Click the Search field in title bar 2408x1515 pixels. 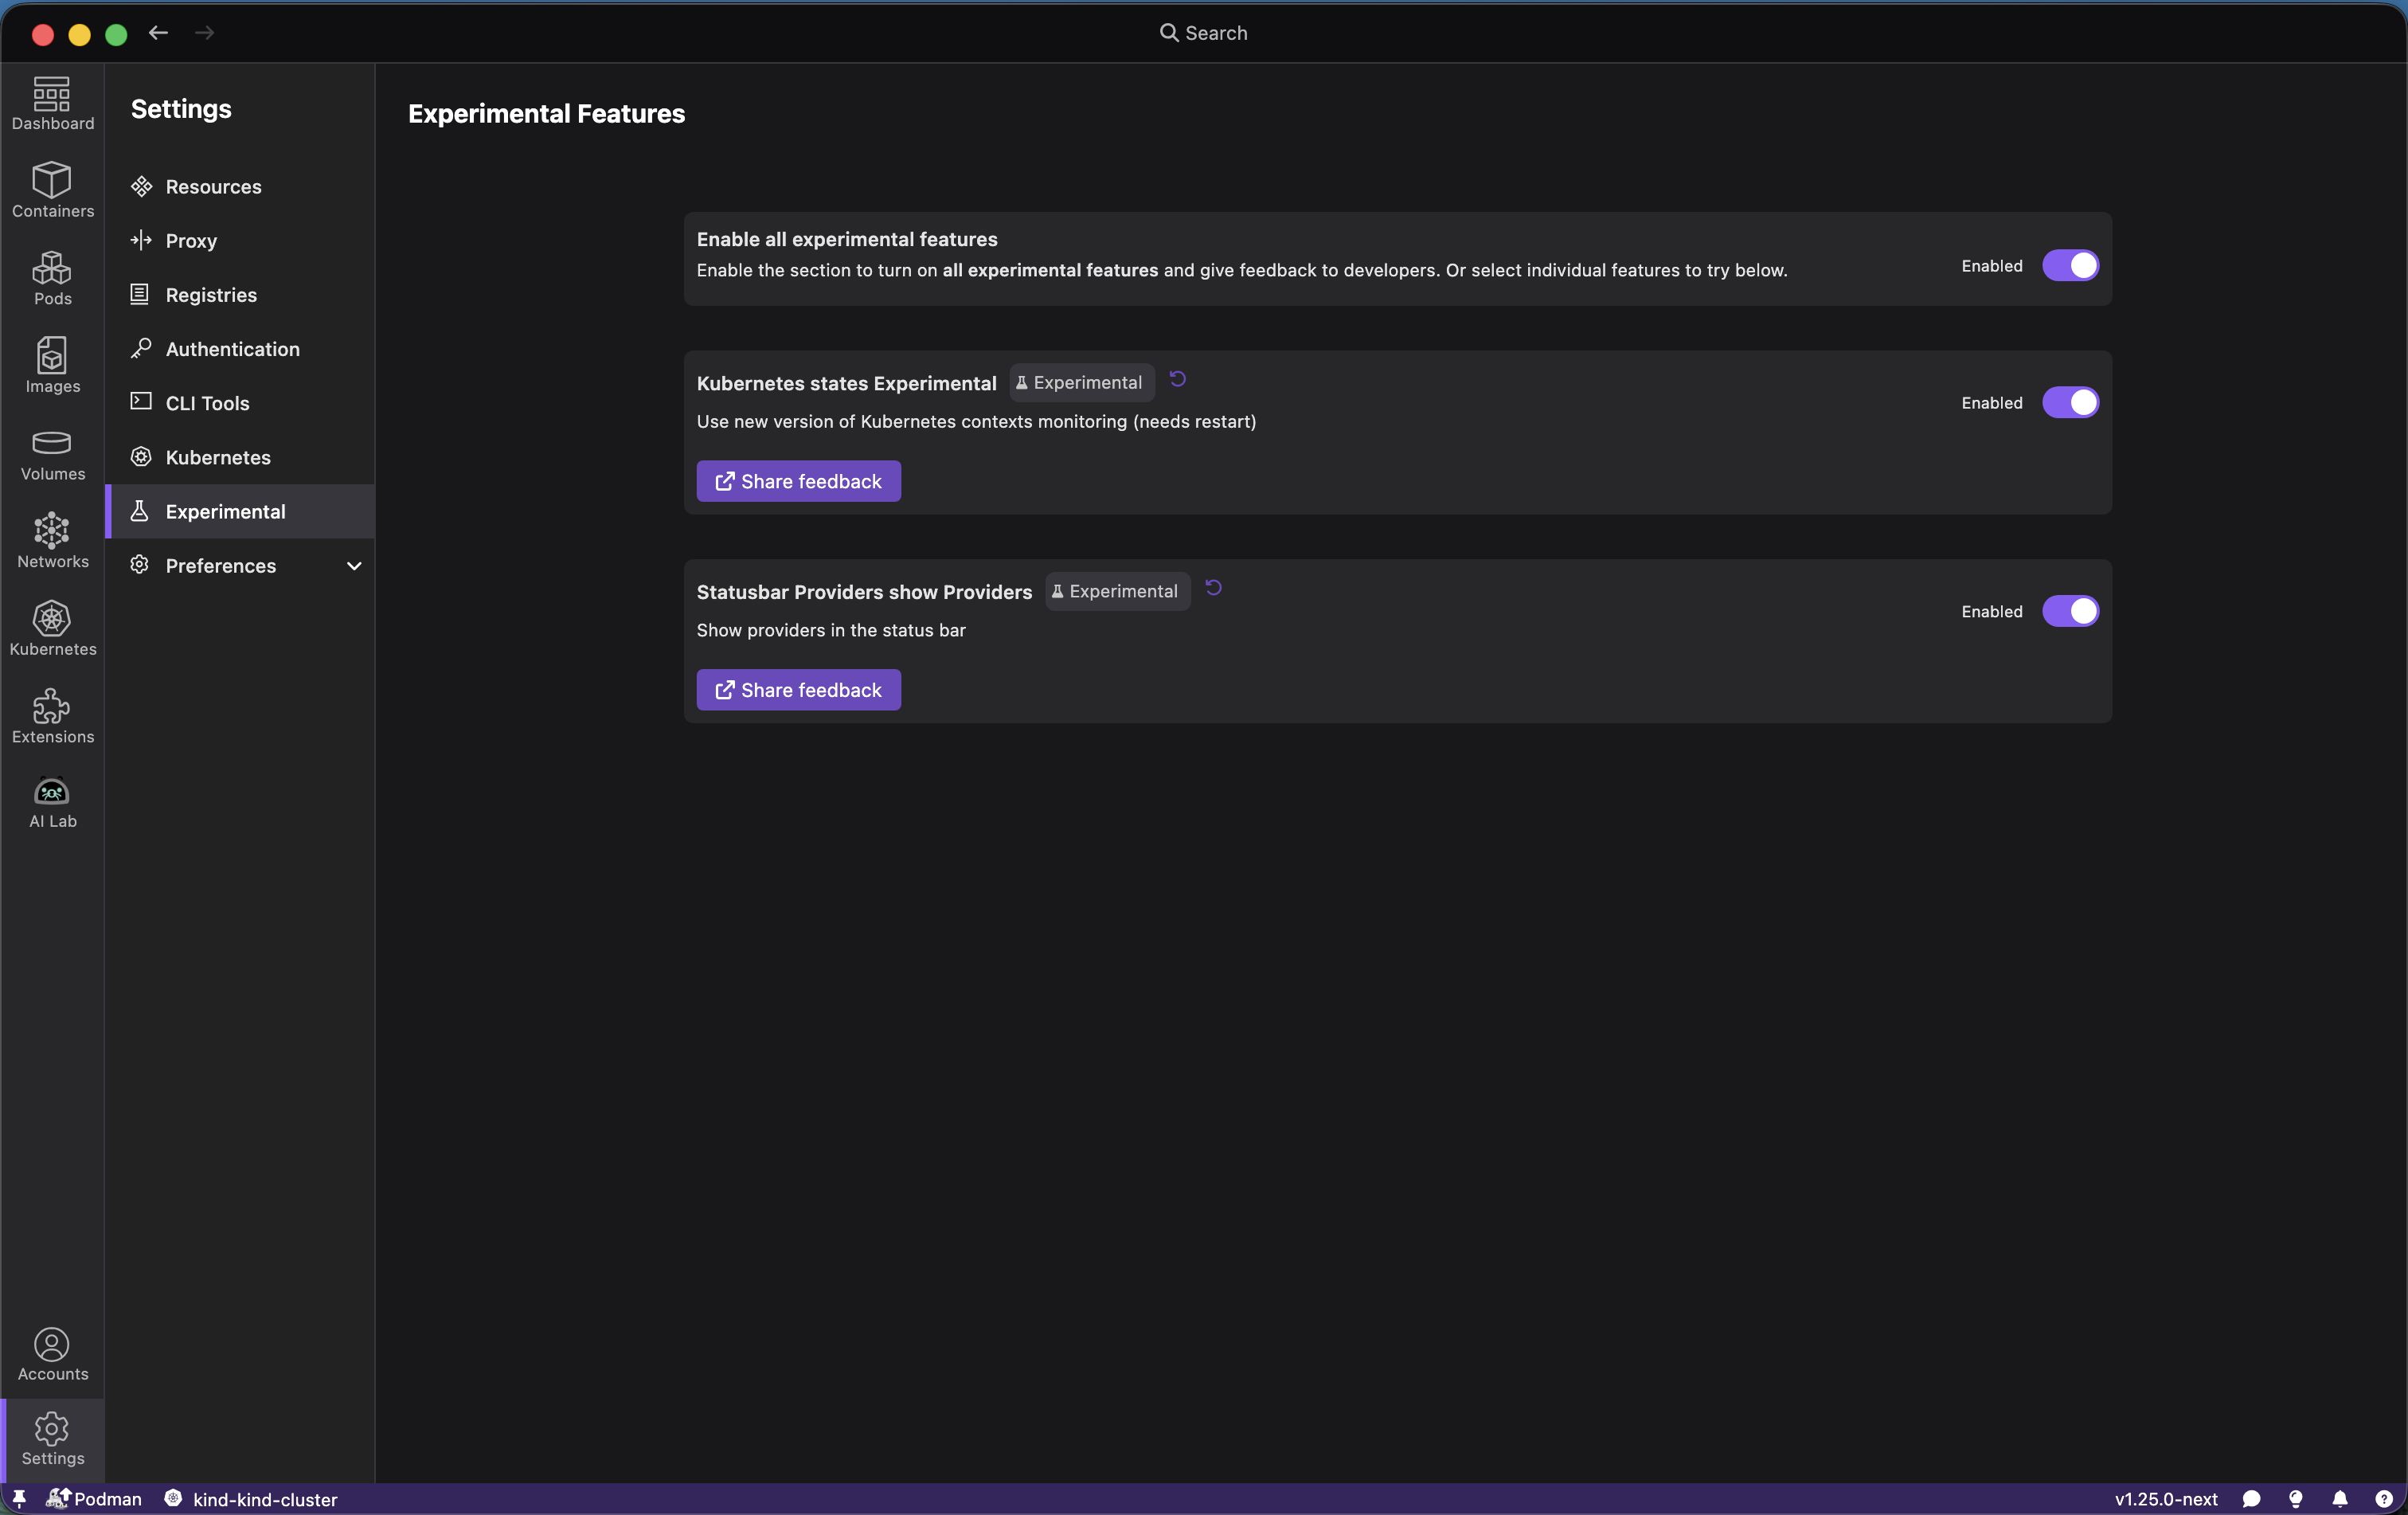click(x=1203, y=33)
